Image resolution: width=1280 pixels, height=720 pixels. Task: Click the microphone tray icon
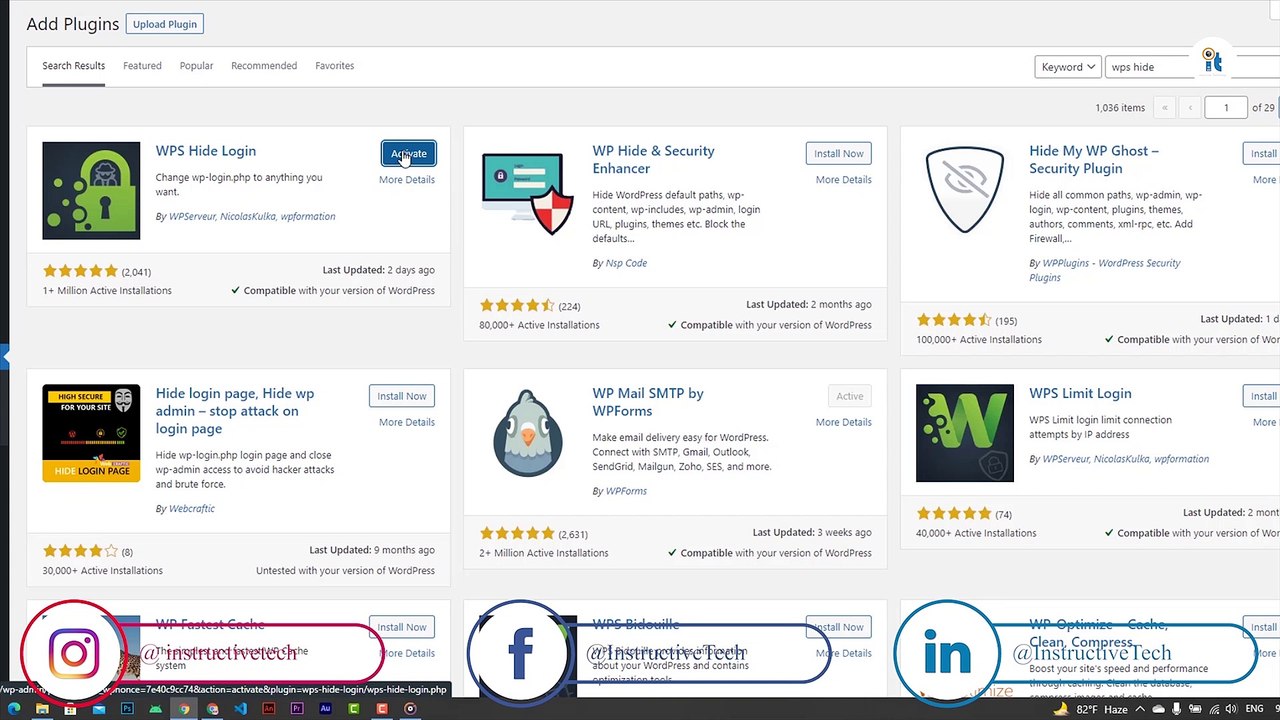[x=1176, y=709]
